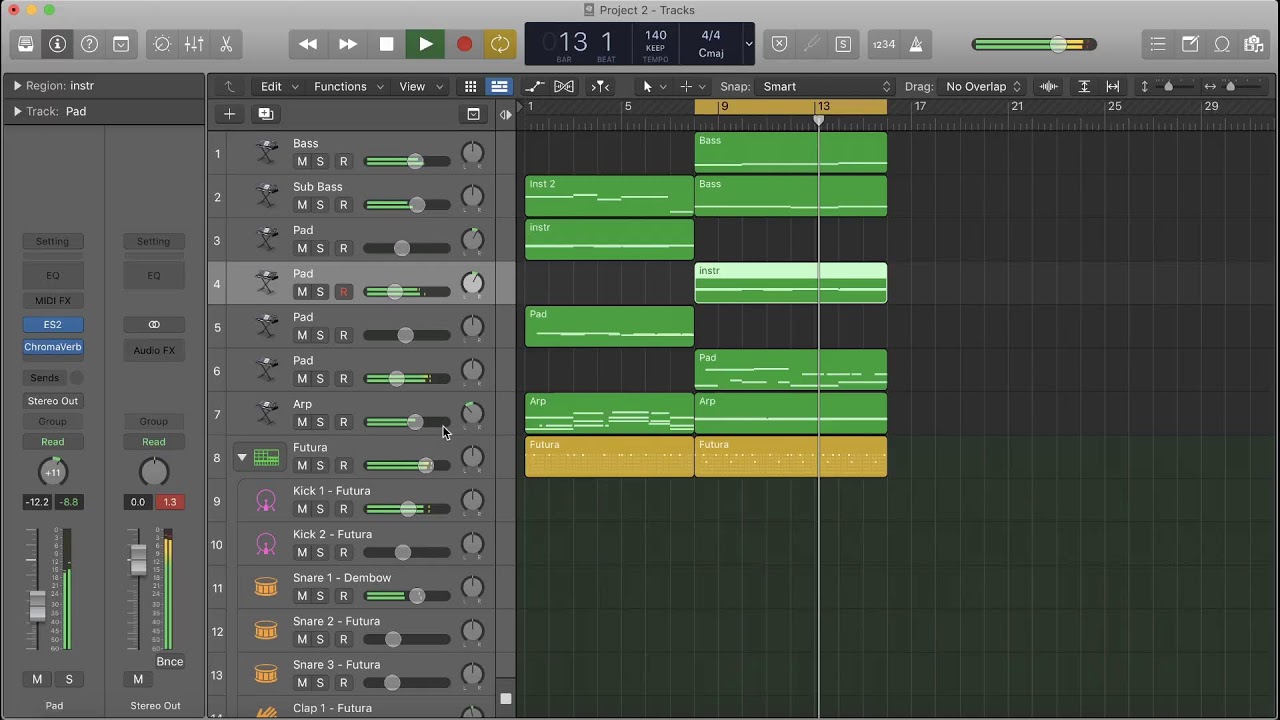Adjust the Pad channel strip volume fader

tap(37, 605)
